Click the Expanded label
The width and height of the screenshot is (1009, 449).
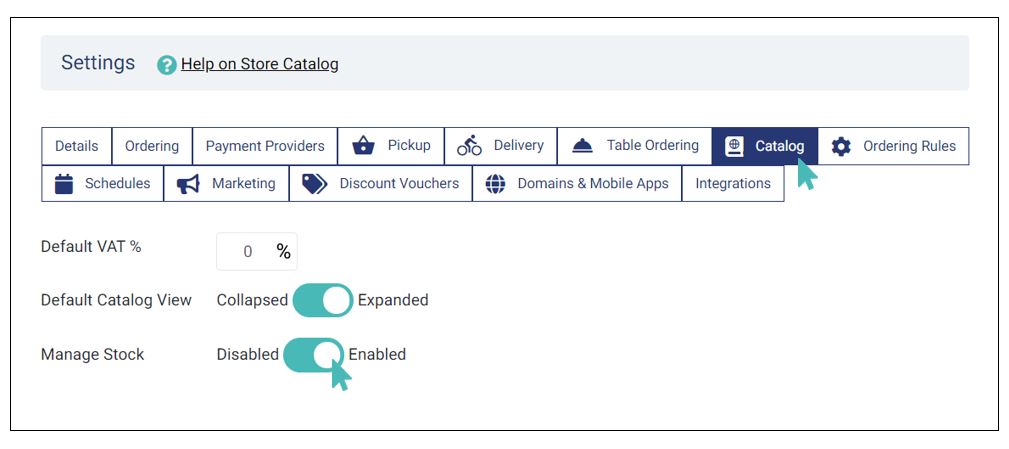pos(393,300)
